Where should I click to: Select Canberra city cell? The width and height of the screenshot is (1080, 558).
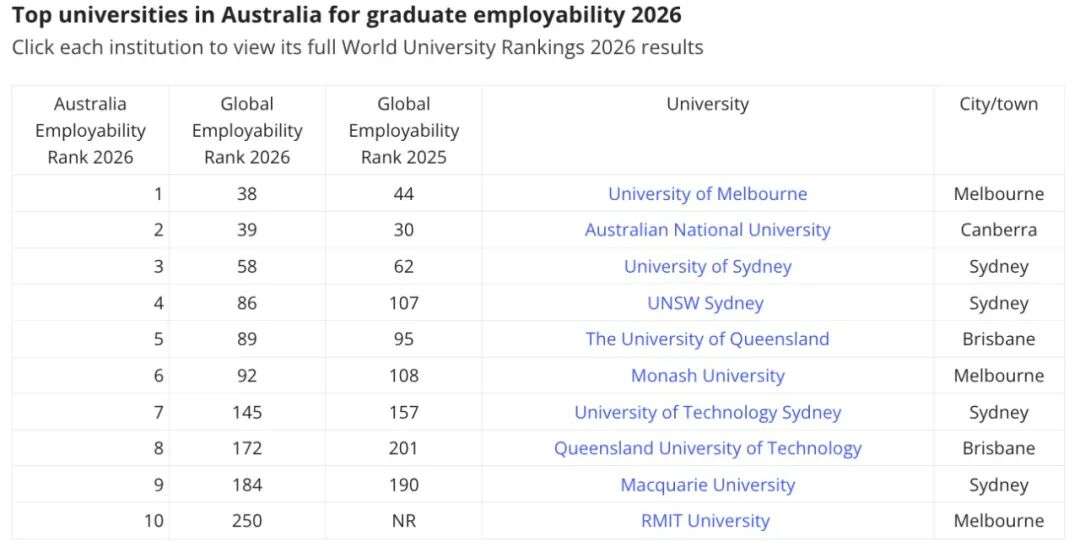tap(998, 230)
